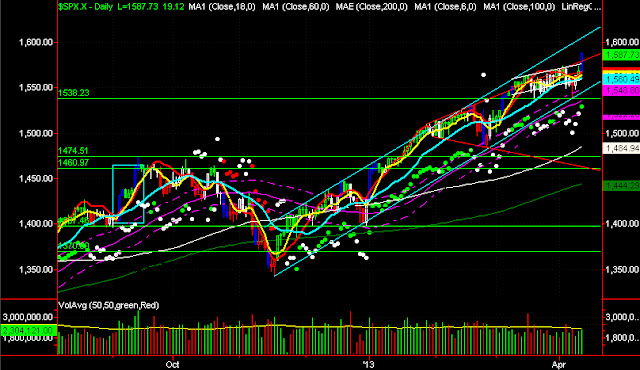Click the cyan 1,560.49 price tag
This screenshot has width=640, height=370.
(x=622, y=79)
